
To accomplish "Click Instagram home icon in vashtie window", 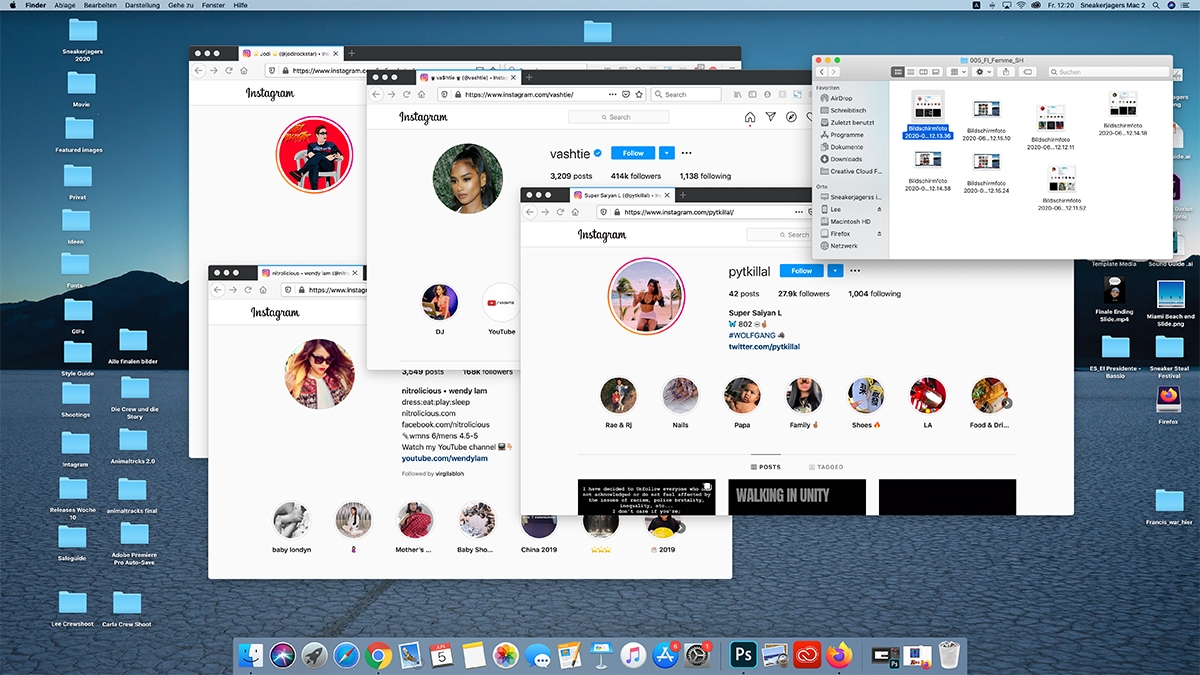I will click(x=750, y=117).
